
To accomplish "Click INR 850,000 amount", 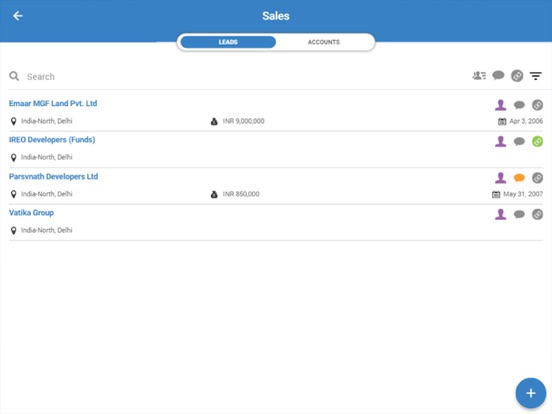I will click(241, 194).
